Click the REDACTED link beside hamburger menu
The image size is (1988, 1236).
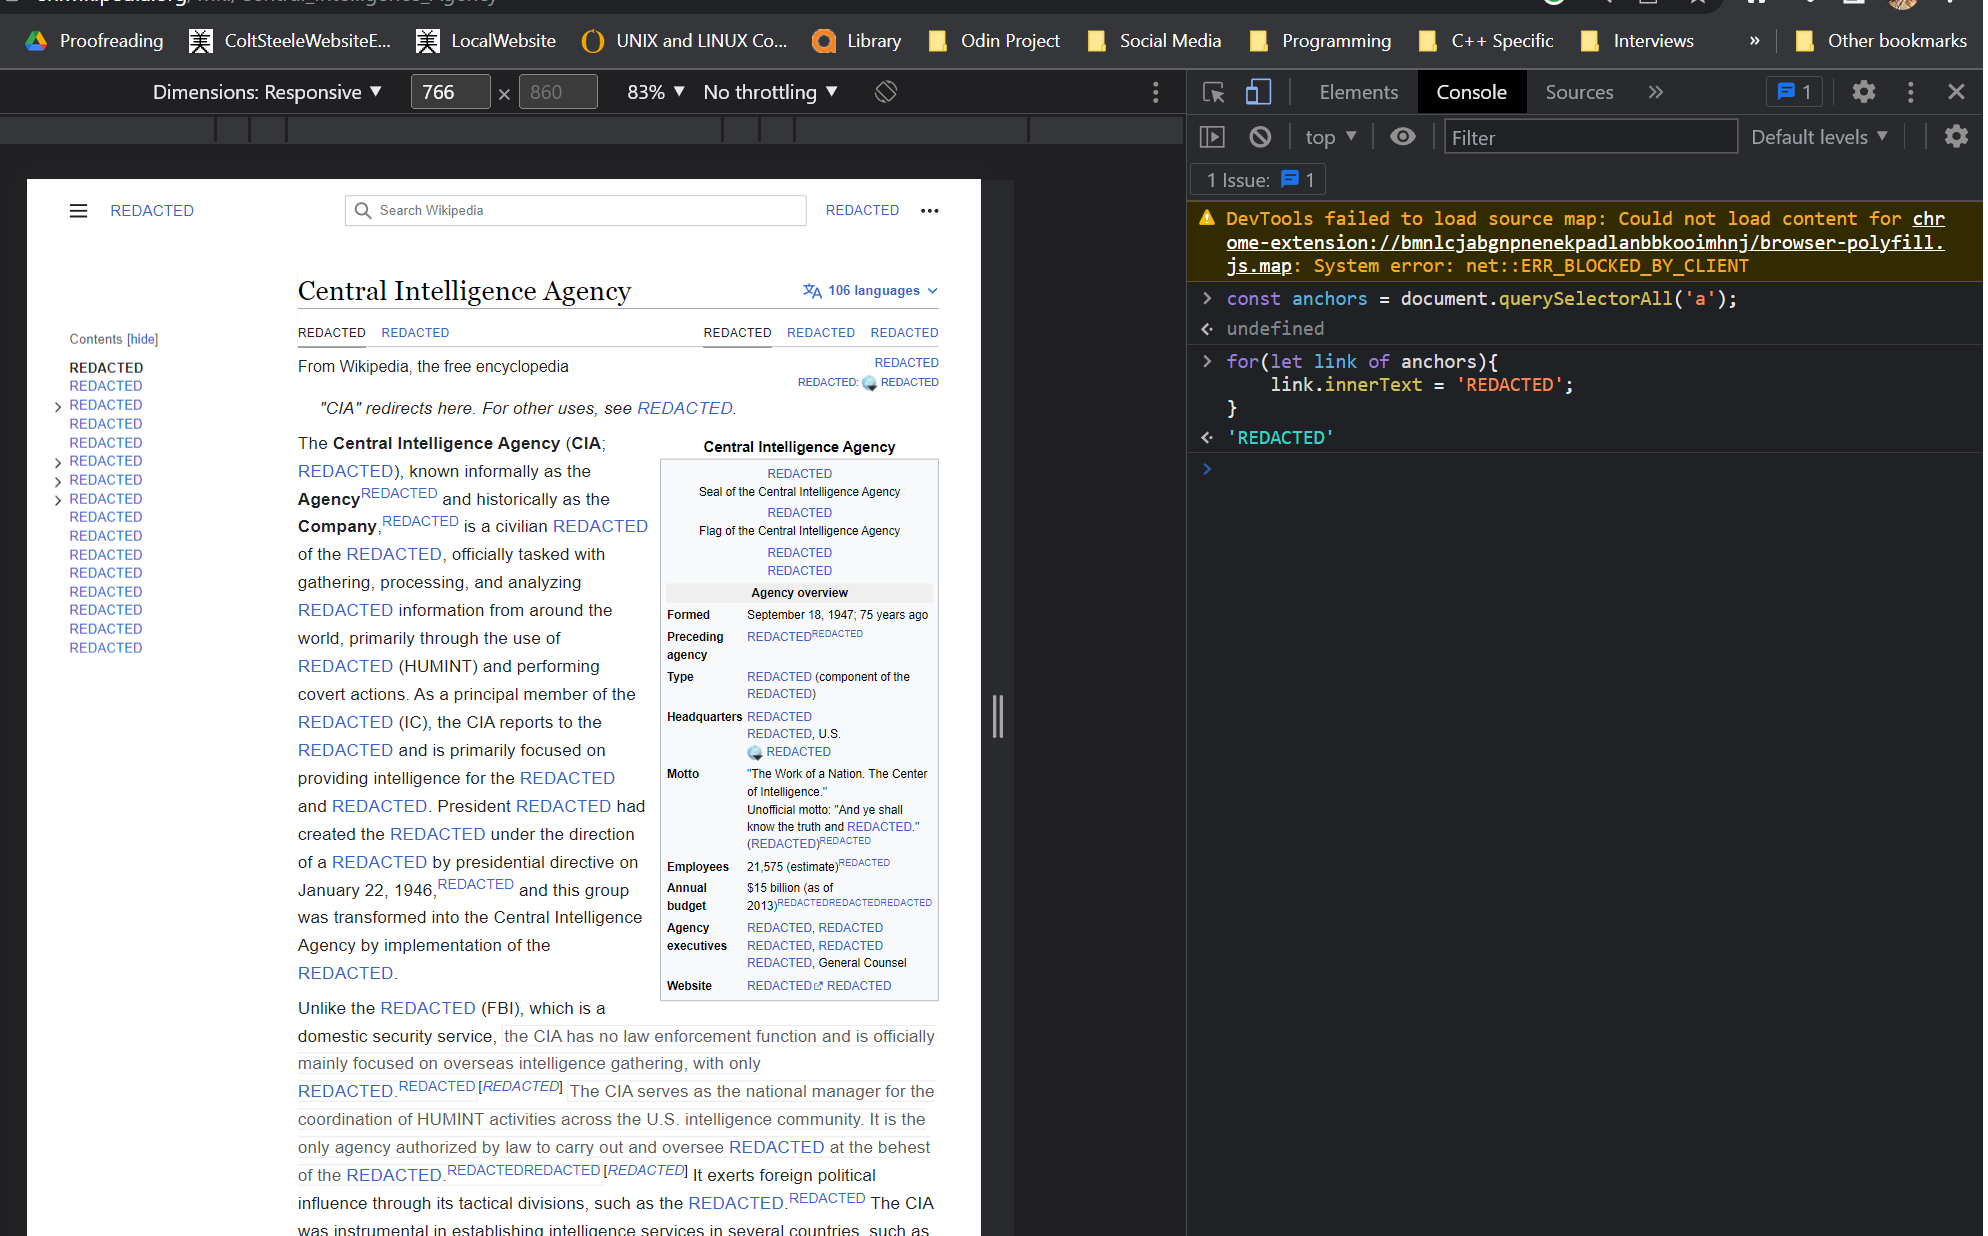click(152, 211)
